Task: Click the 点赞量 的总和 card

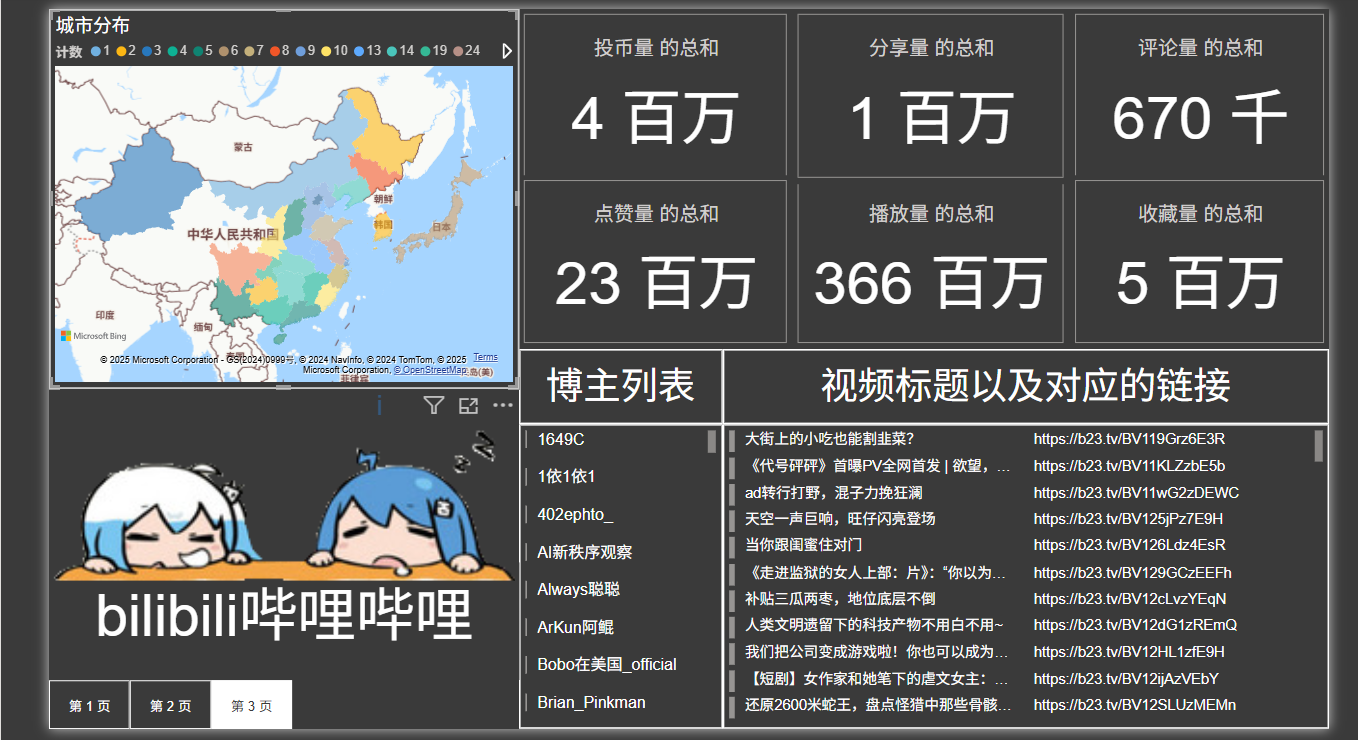Action: click(x=656, y=262)
